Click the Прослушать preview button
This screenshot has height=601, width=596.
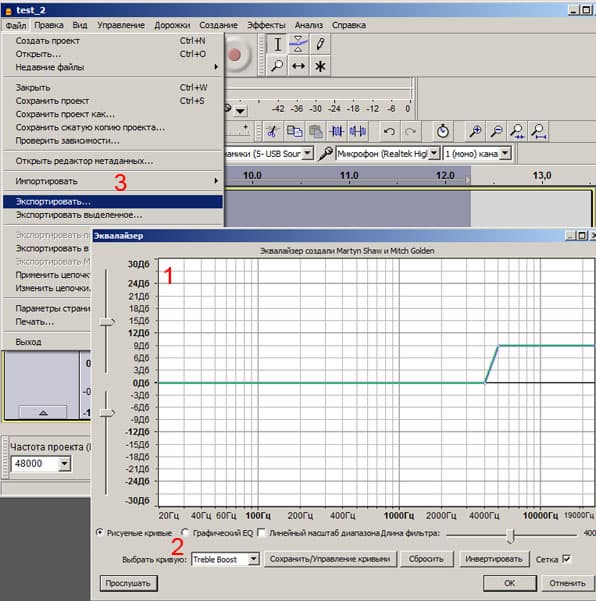128,583
